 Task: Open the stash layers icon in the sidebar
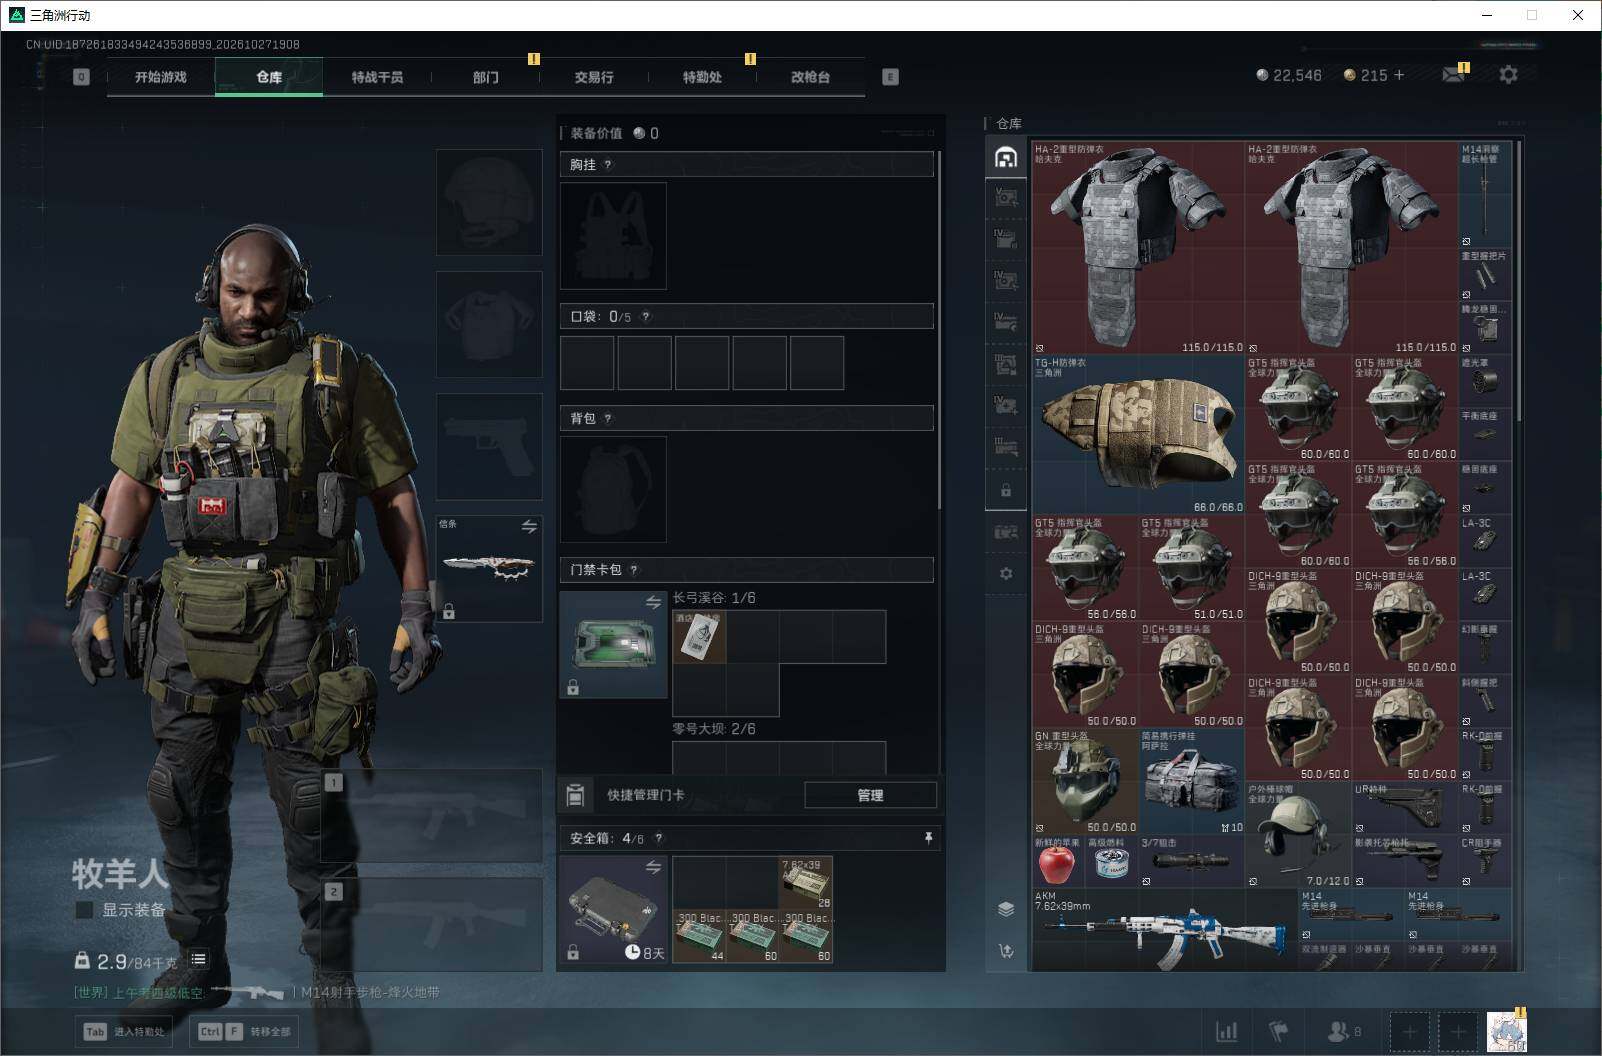1006,909
